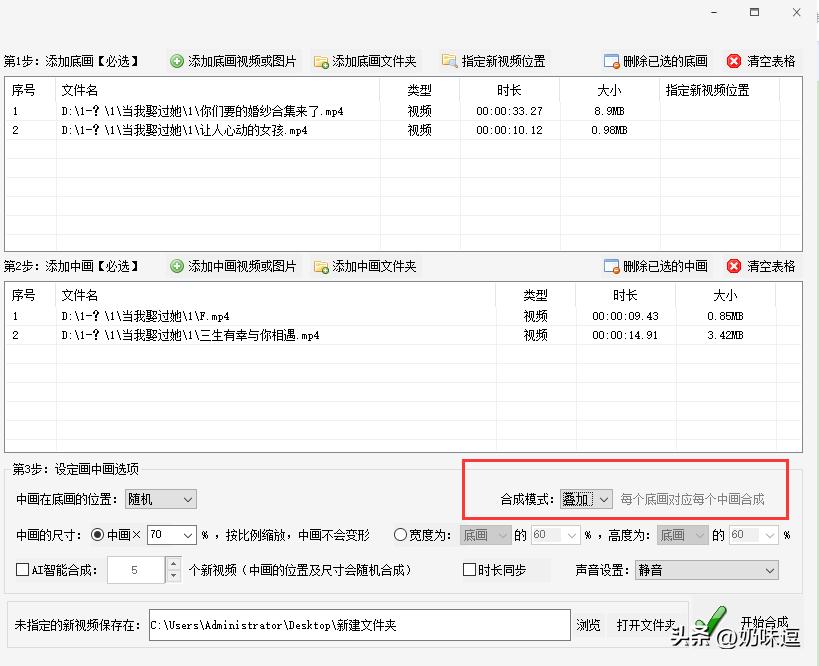Select the 宽度为 radio button
The height and width of the screenshot is (666, 819).
[400, 534]
